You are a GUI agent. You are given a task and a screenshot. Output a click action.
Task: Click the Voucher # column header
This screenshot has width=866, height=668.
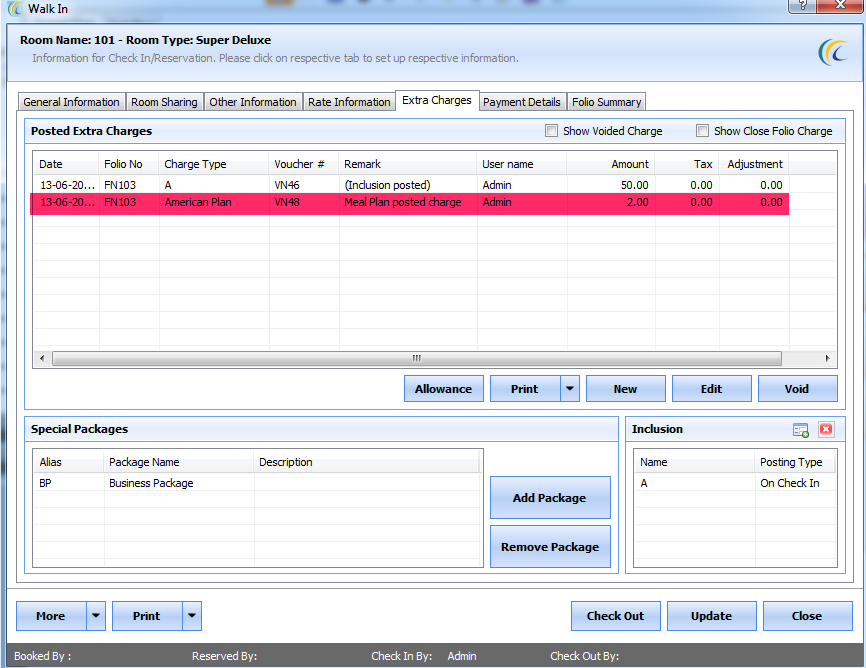tap(304, 164)
